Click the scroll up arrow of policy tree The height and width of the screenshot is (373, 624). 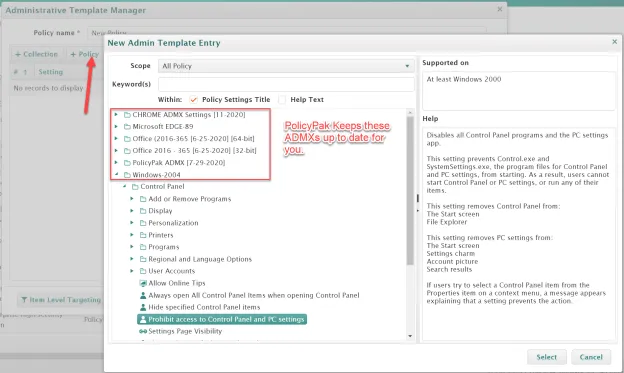pos(410,113)
